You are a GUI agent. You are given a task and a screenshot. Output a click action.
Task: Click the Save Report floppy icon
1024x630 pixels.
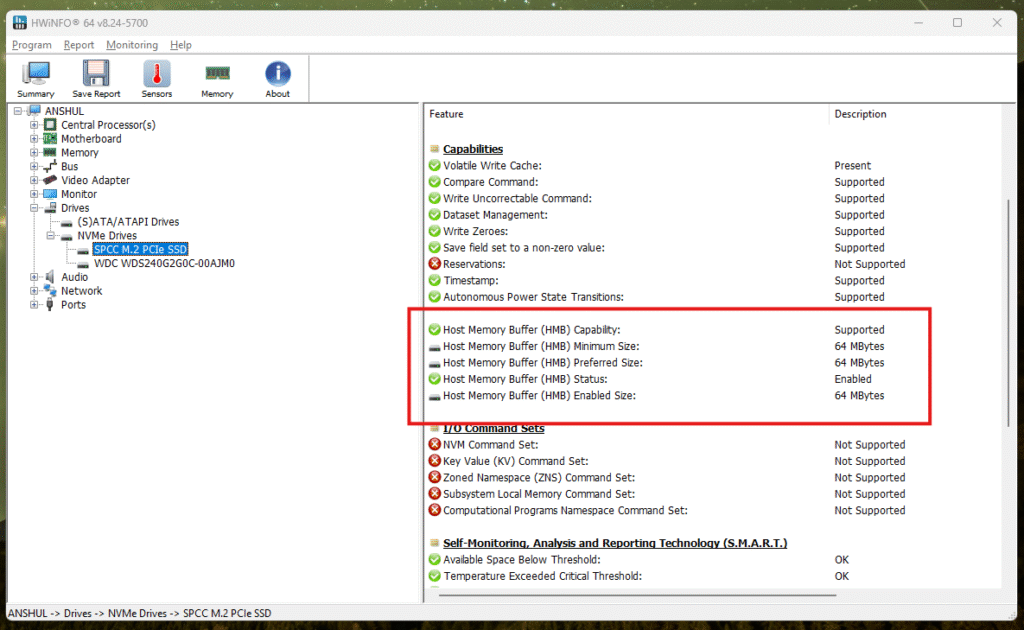pyautogui.click(x=96, y=79)
